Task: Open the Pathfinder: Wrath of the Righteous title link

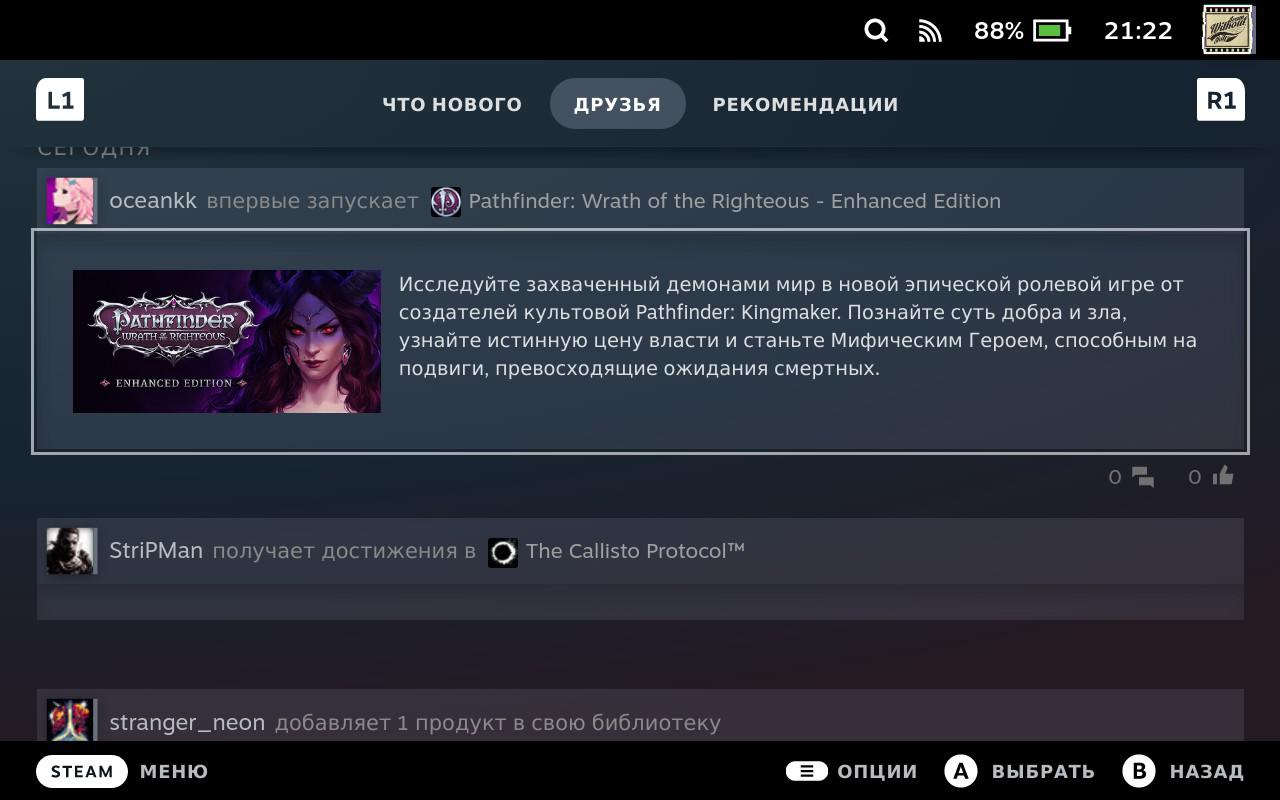Action: [x=735, y=201]
